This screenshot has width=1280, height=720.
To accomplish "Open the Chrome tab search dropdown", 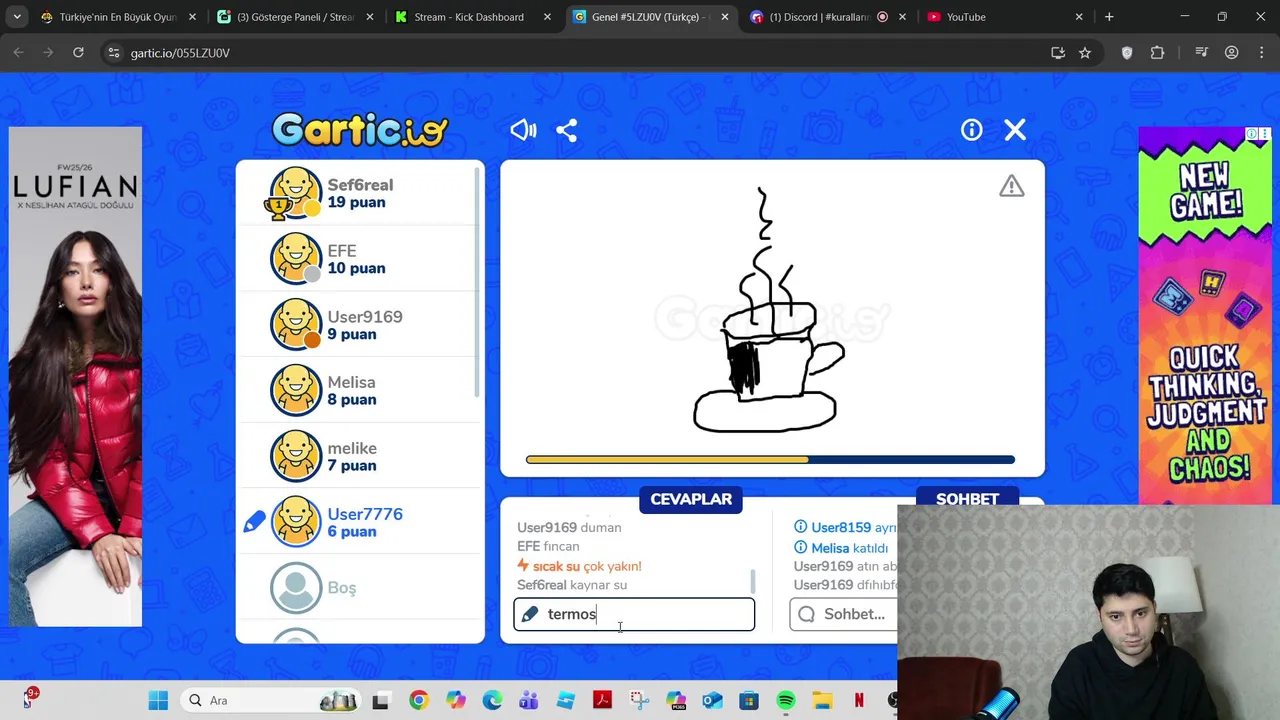I will (17, 17).
